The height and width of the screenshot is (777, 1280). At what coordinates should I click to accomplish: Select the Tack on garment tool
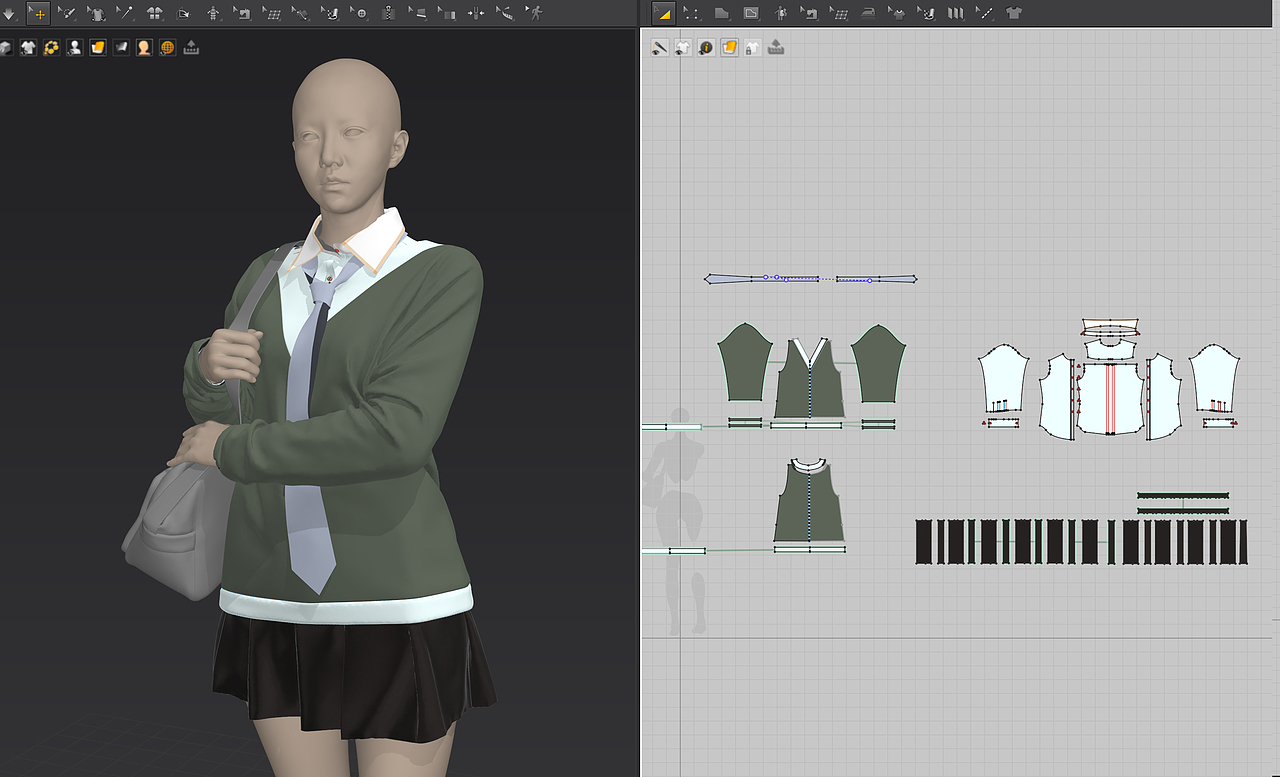[x=300, y=13]
